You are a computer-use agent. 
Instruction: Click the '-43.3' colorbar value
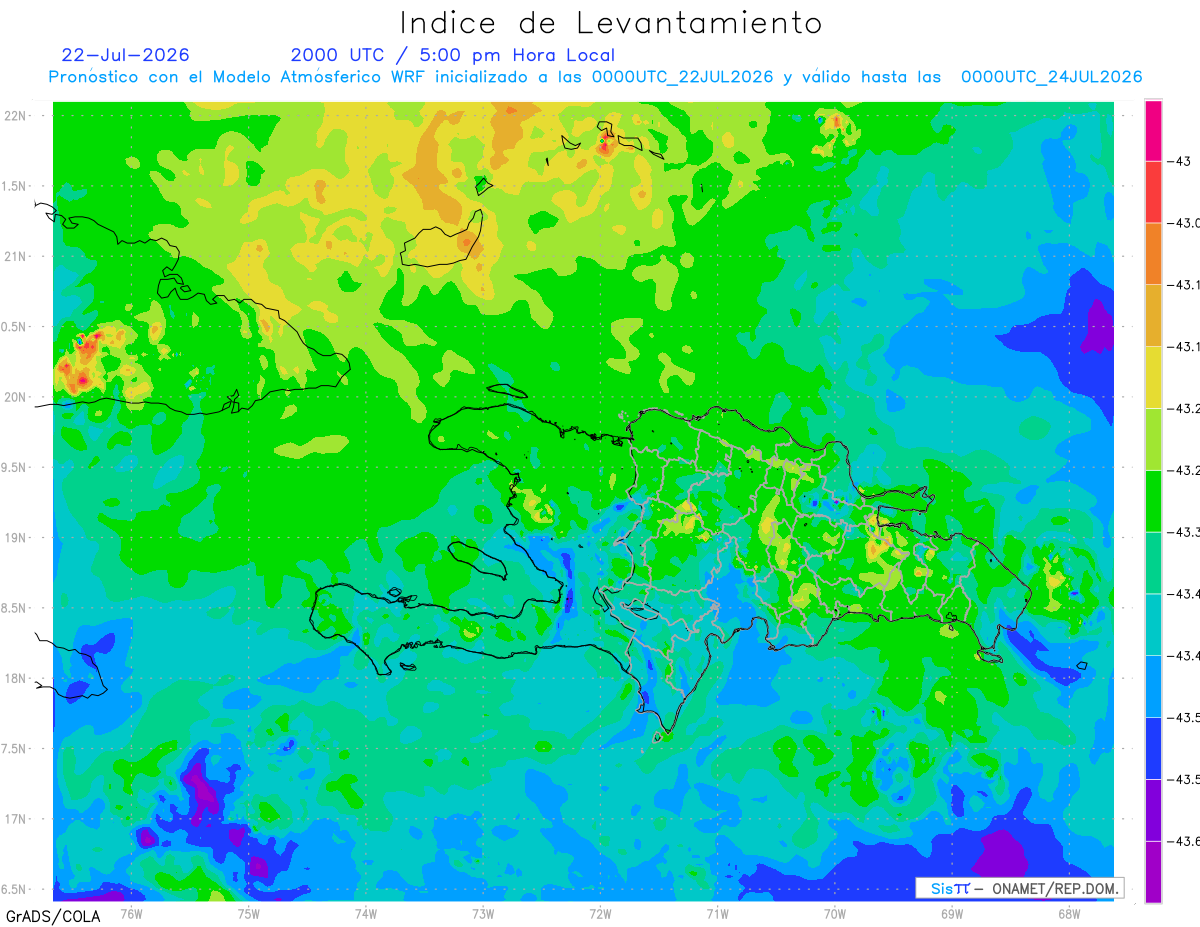pos(1184,532)
